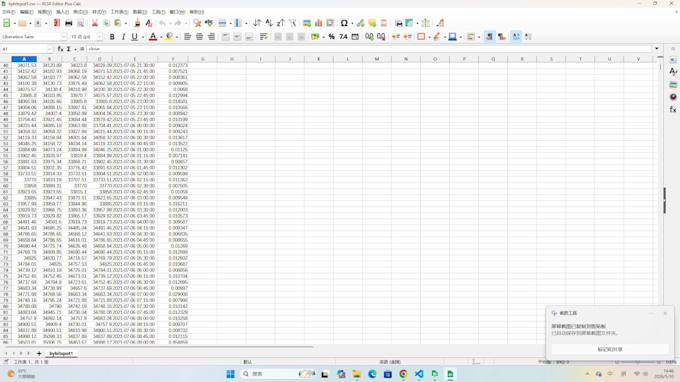Open conditional formatting dropdown arrow

coord(479,37)
